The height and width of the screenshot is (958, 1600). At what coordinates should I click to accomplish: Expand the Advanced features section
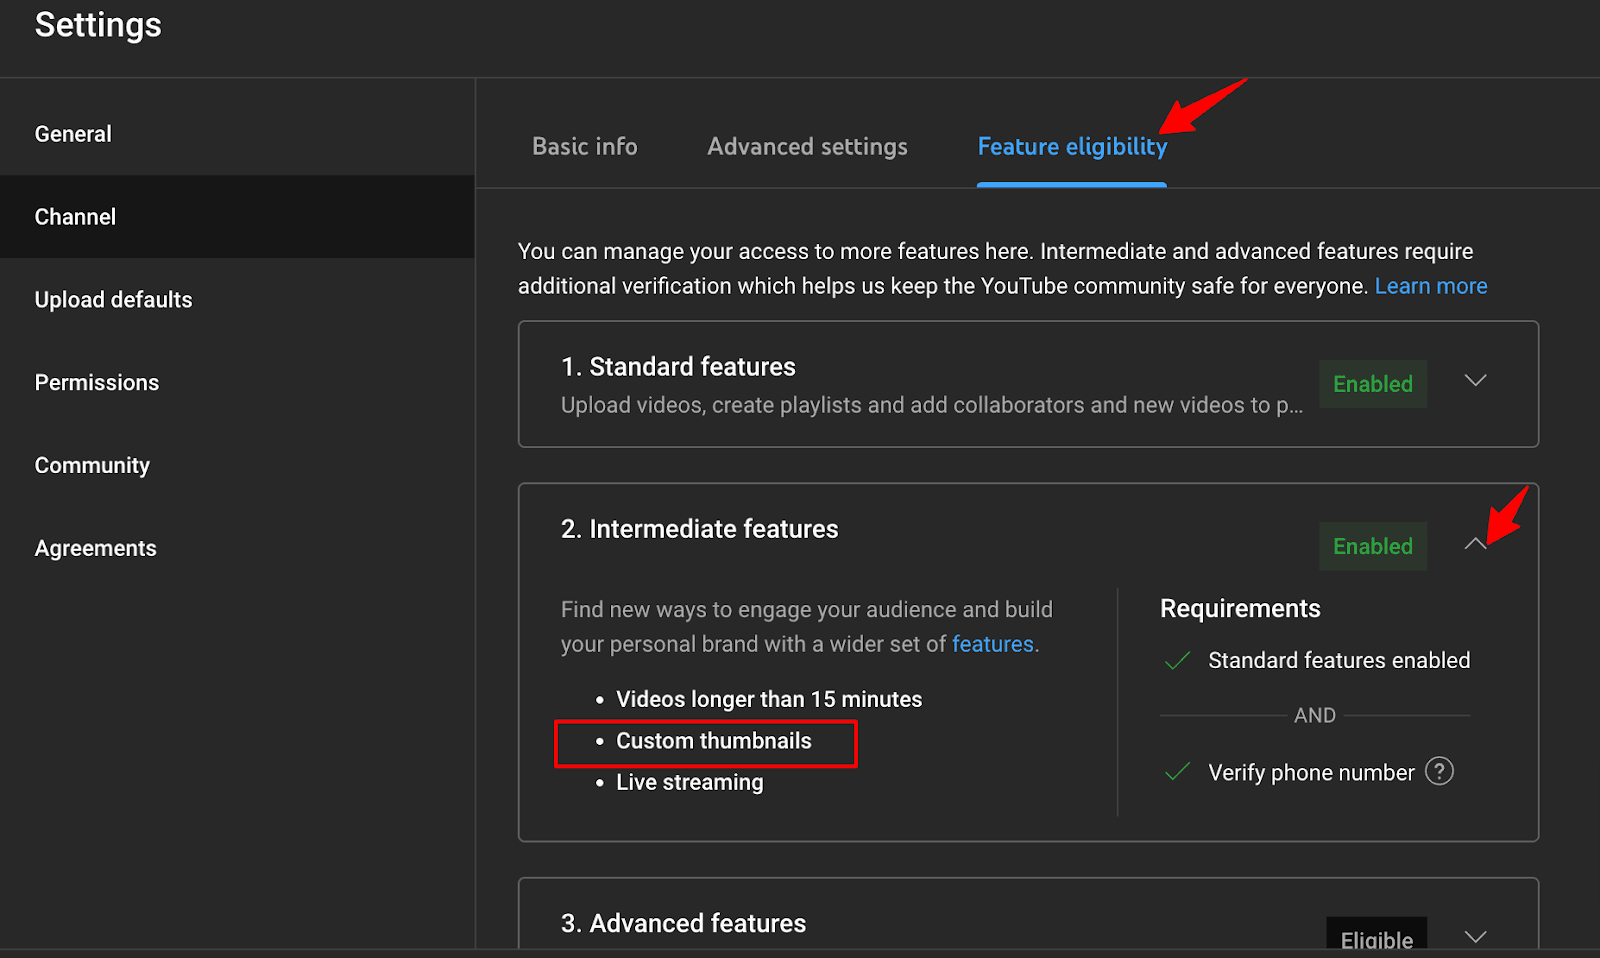tap(1475, 936)
